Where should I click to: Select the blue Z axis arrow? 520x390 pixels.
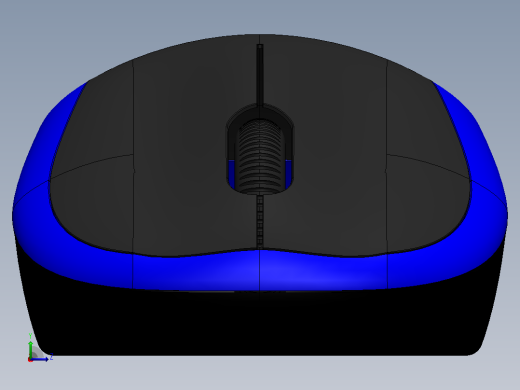click(40, 359)
